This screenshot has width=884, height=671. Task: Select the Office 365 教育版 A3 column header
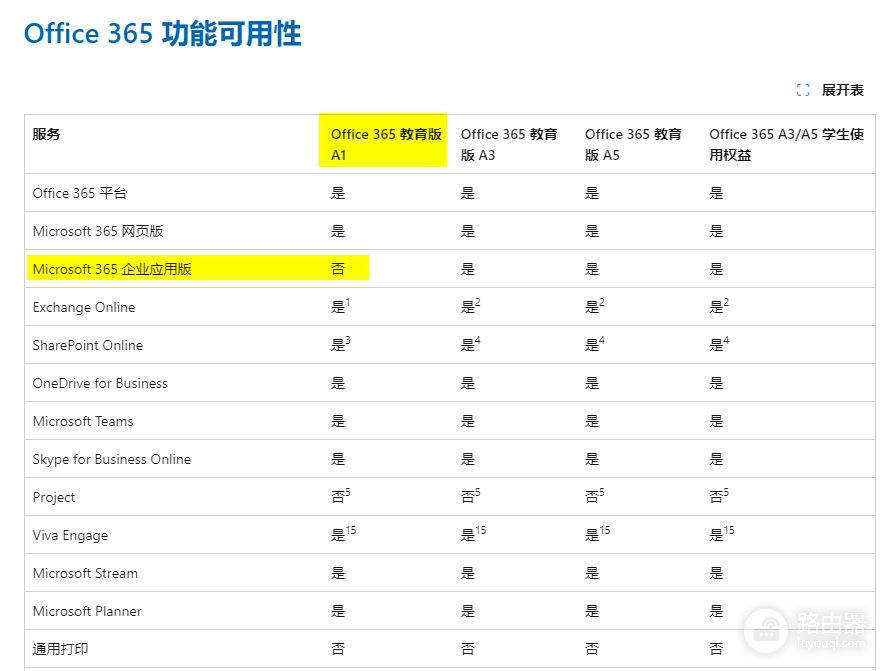(x=509, y=144)
